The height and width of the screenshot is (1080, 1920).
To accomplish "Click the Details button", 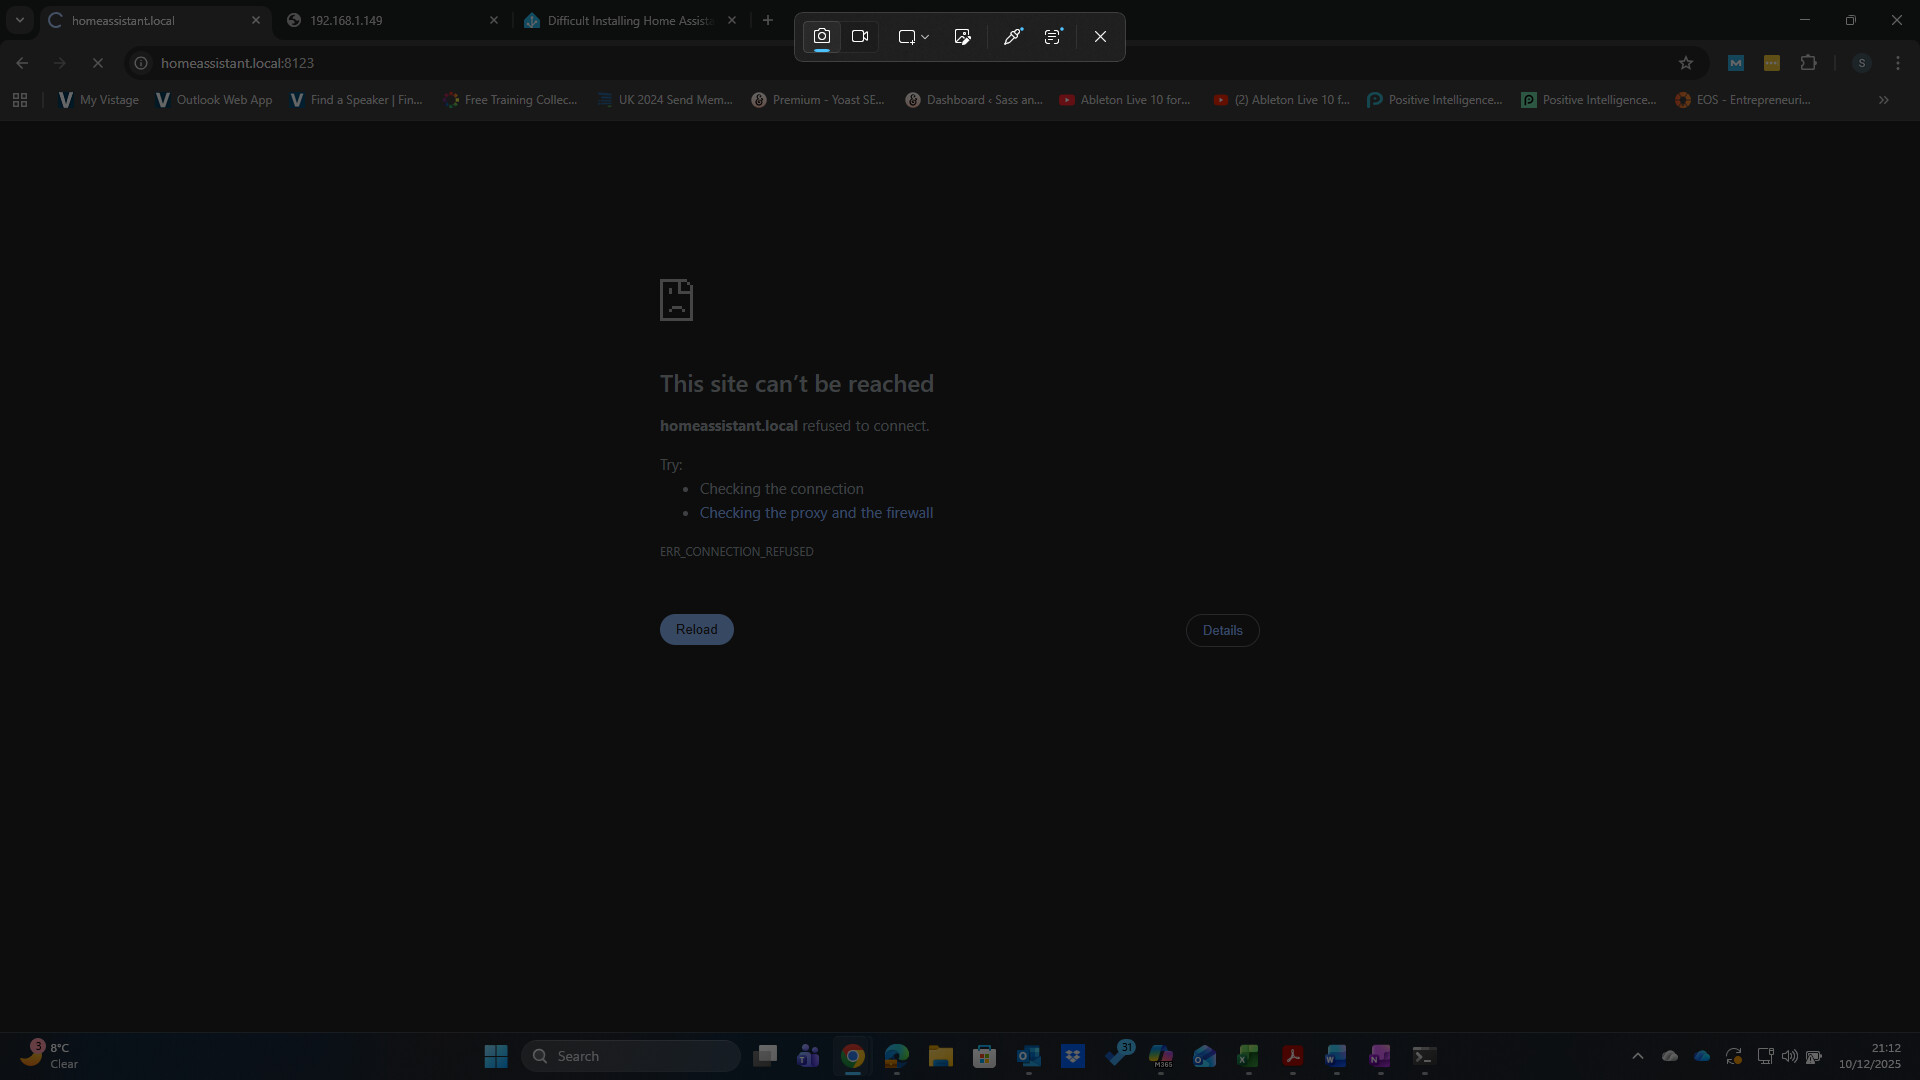I will [1222, 630].
